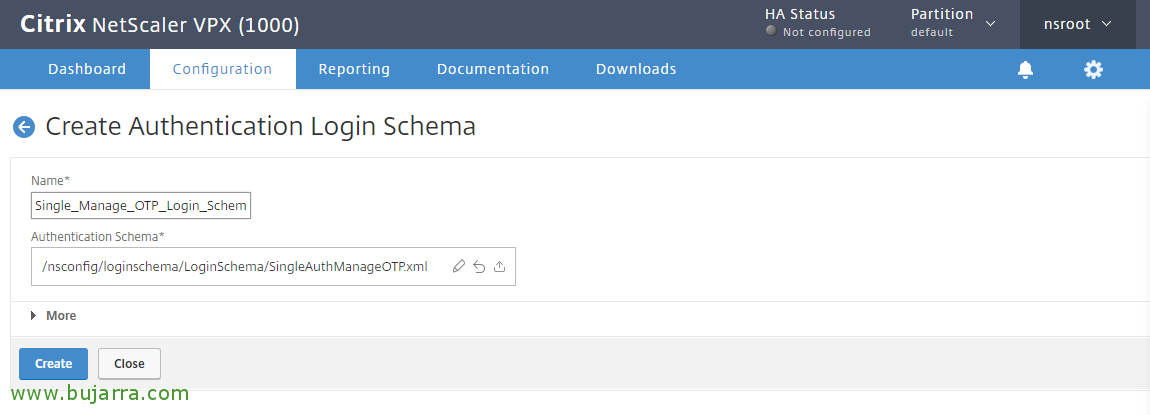This screenshot has width=1150, height=415.
Task: Open the nsroot user menu
Action: tap(1077, 24)
